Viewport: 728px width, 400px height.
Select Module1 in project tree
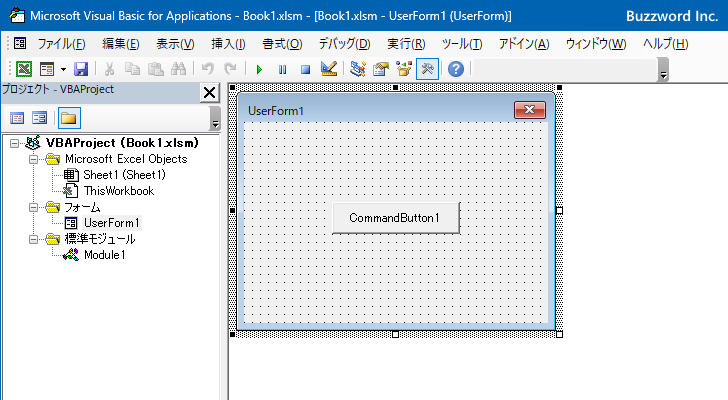click(x=104, y=255)
